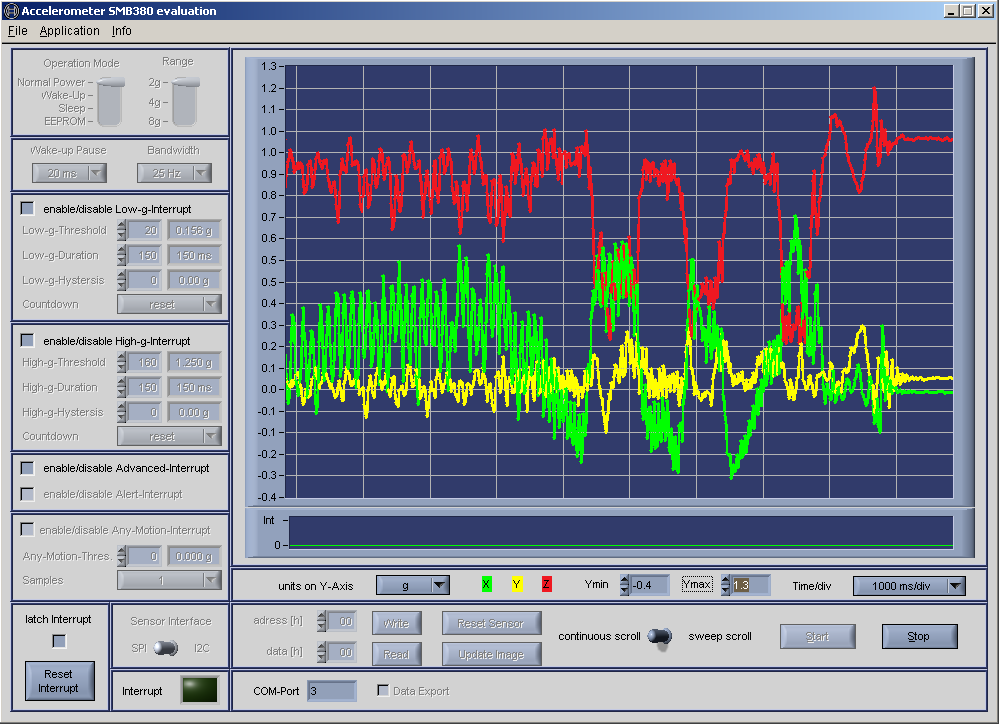The height and width of the screenshot is (724, 999).
Task: Click the Stop button
Action: (x=919, y=636)
